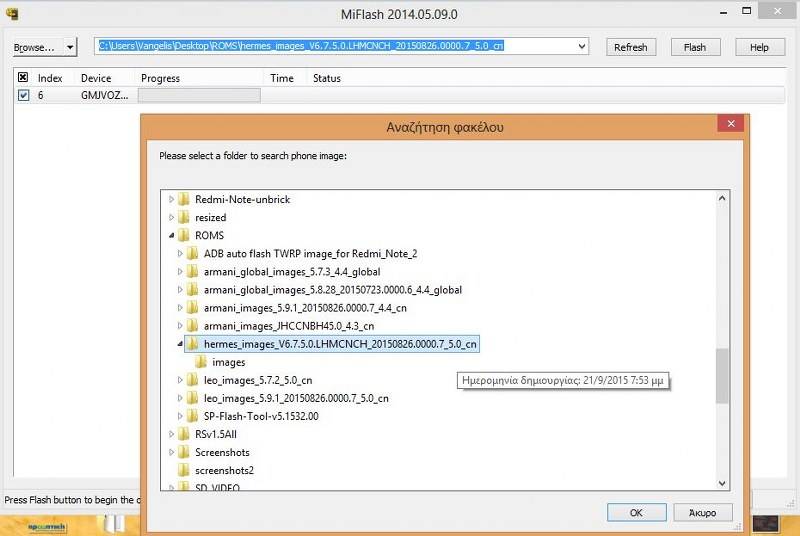Open the ROM path combo box dropdown
The height and width of the screenshot is (536, 800).
582,46
